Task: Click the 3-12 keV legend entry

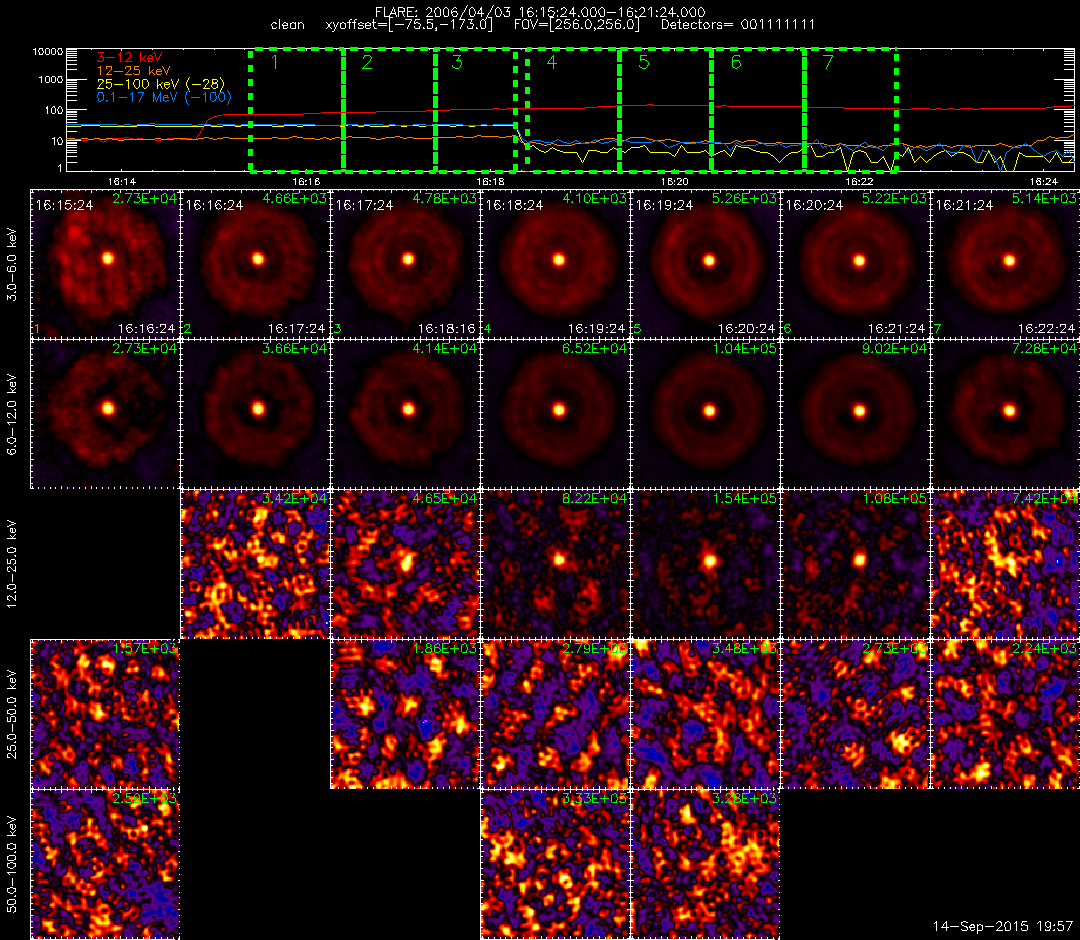Action: point(129,57)
